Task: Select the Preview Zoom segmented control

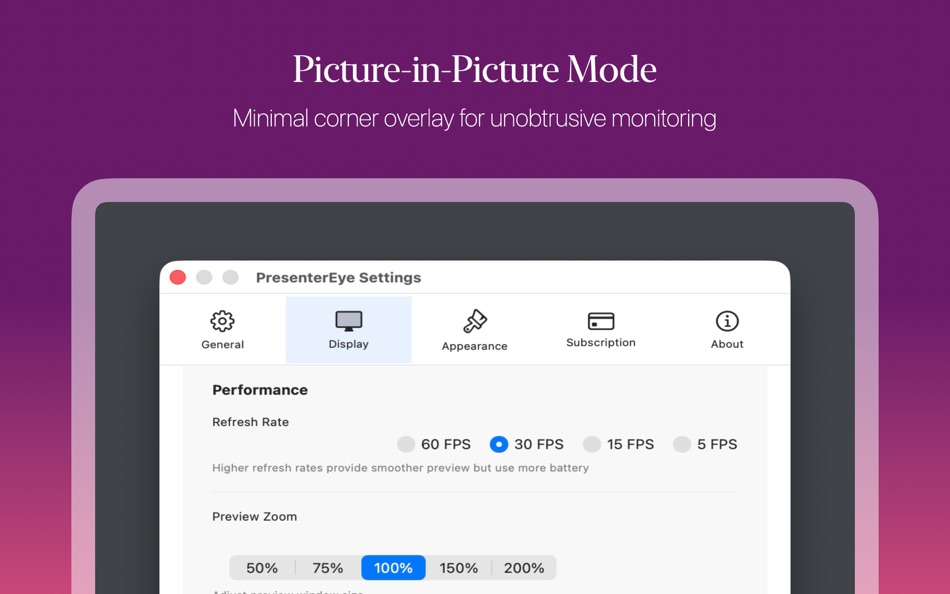Action: click(x=392, y=567)
